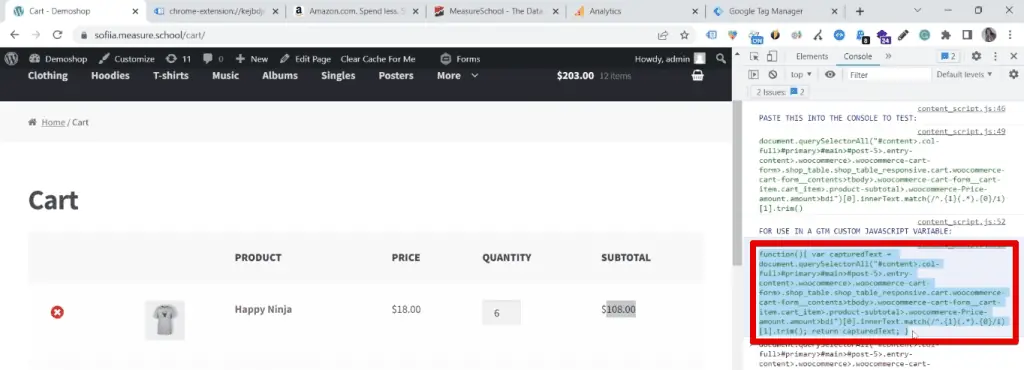Clear console with the ban icon
Screen dimensions: 1024x370
point(773,74)
